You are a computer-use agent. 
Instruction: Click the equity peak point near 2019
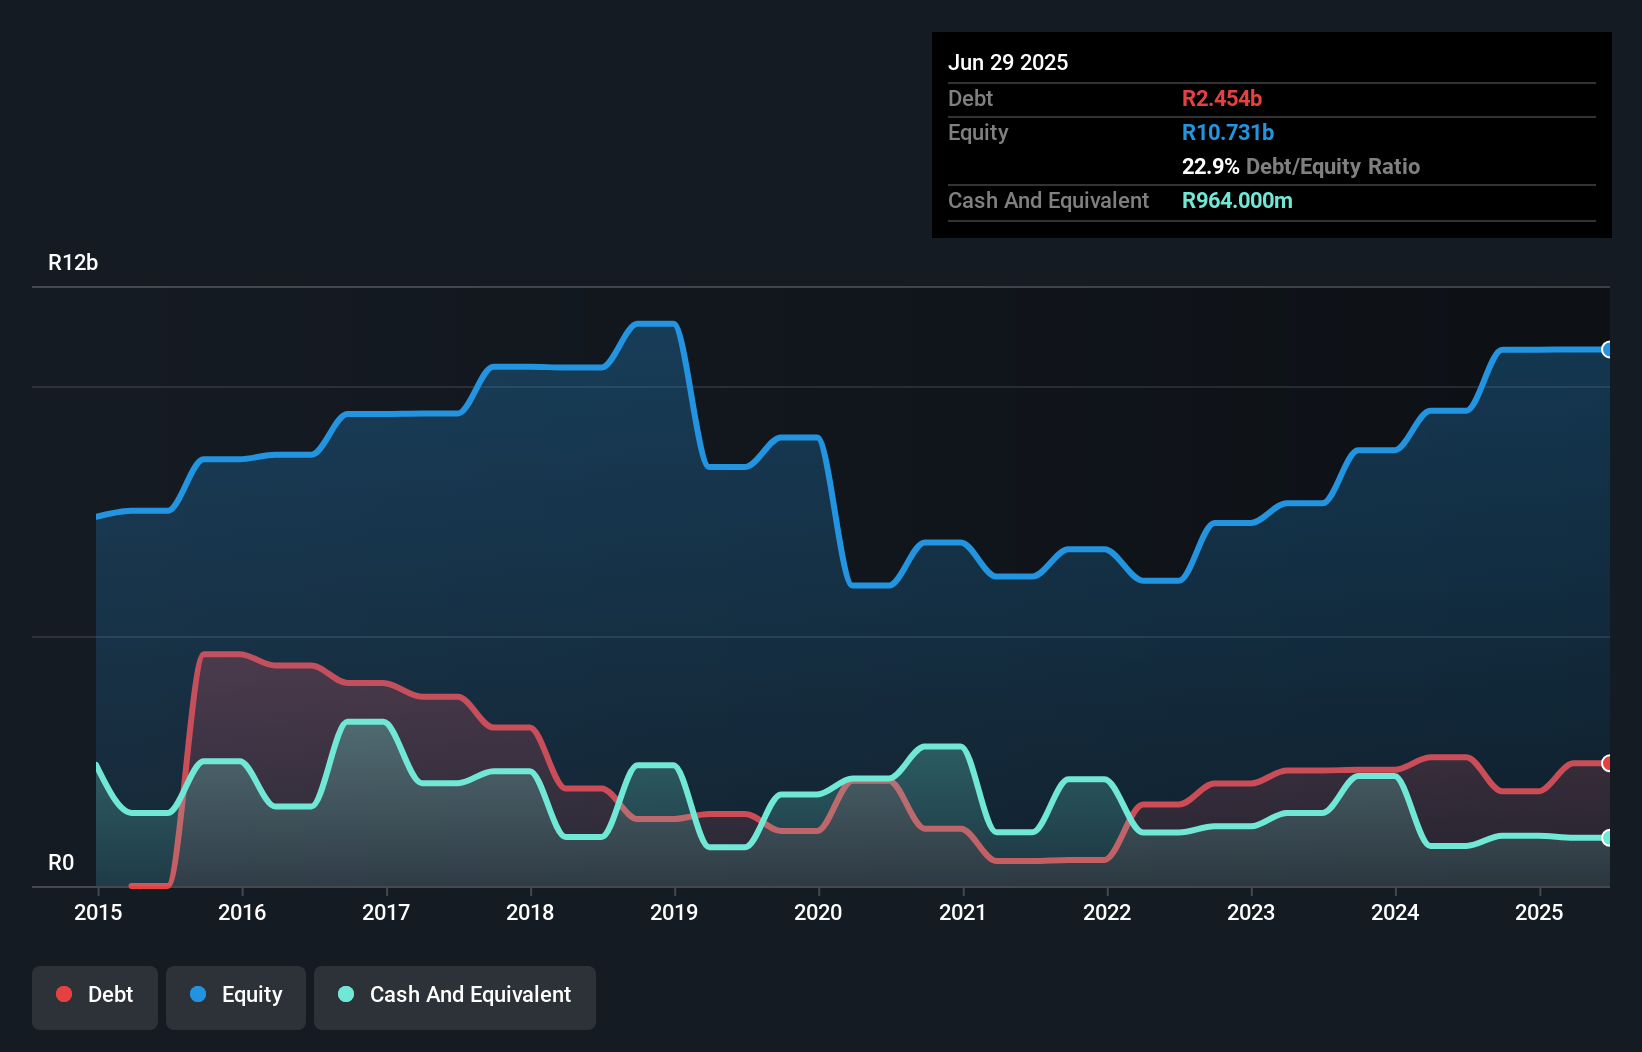click(x=655, y=323)
